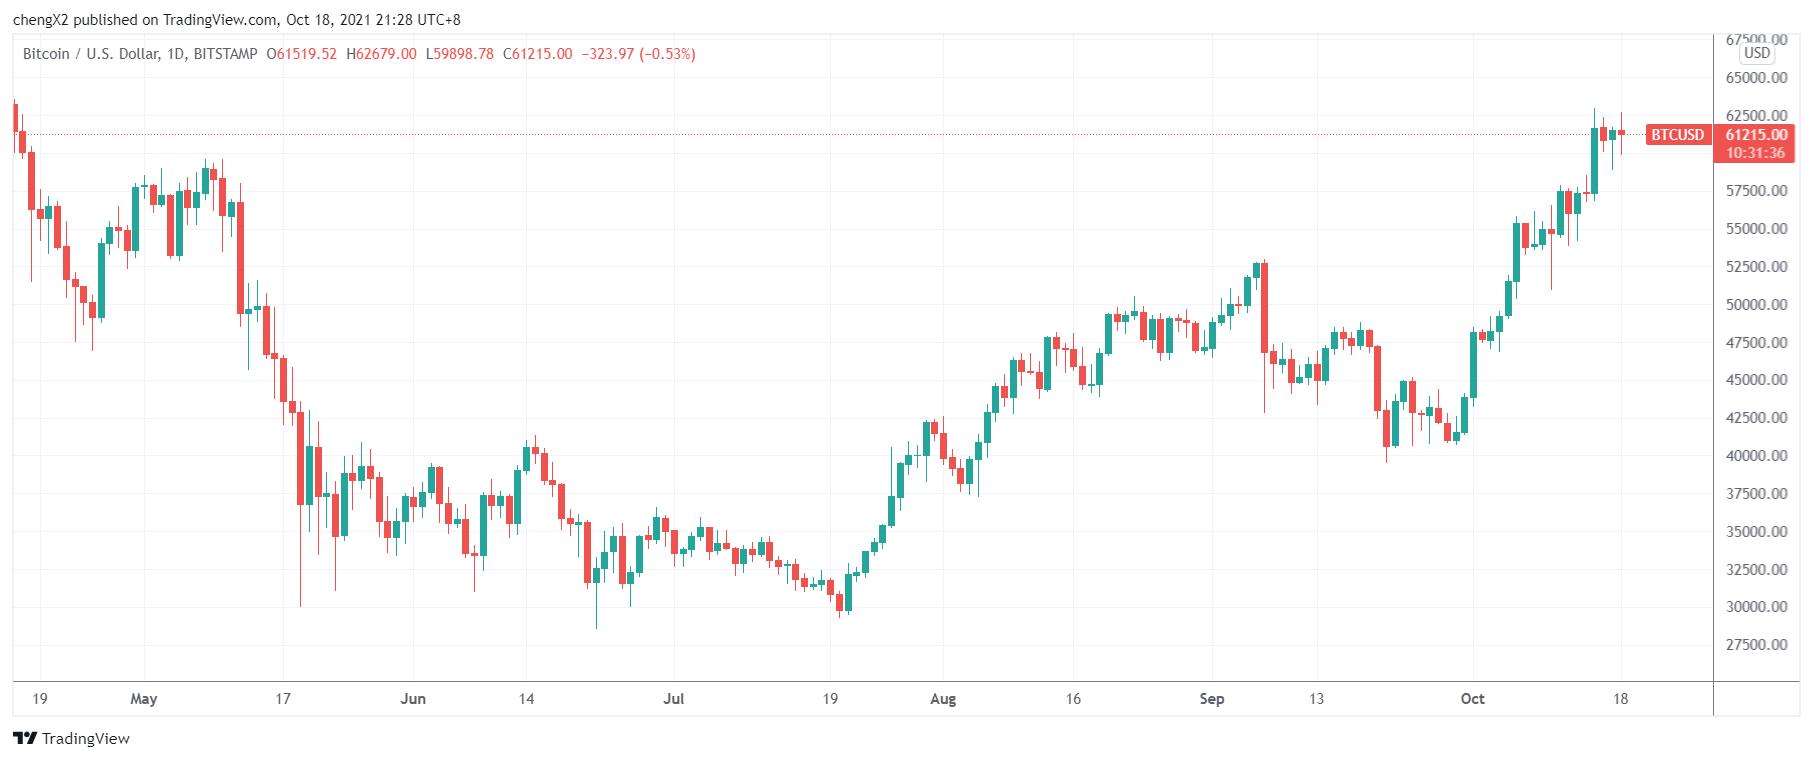Click the Bitcoin / U.S. Dollar chart title
The image size is (1813, 760).
[90, 54]
